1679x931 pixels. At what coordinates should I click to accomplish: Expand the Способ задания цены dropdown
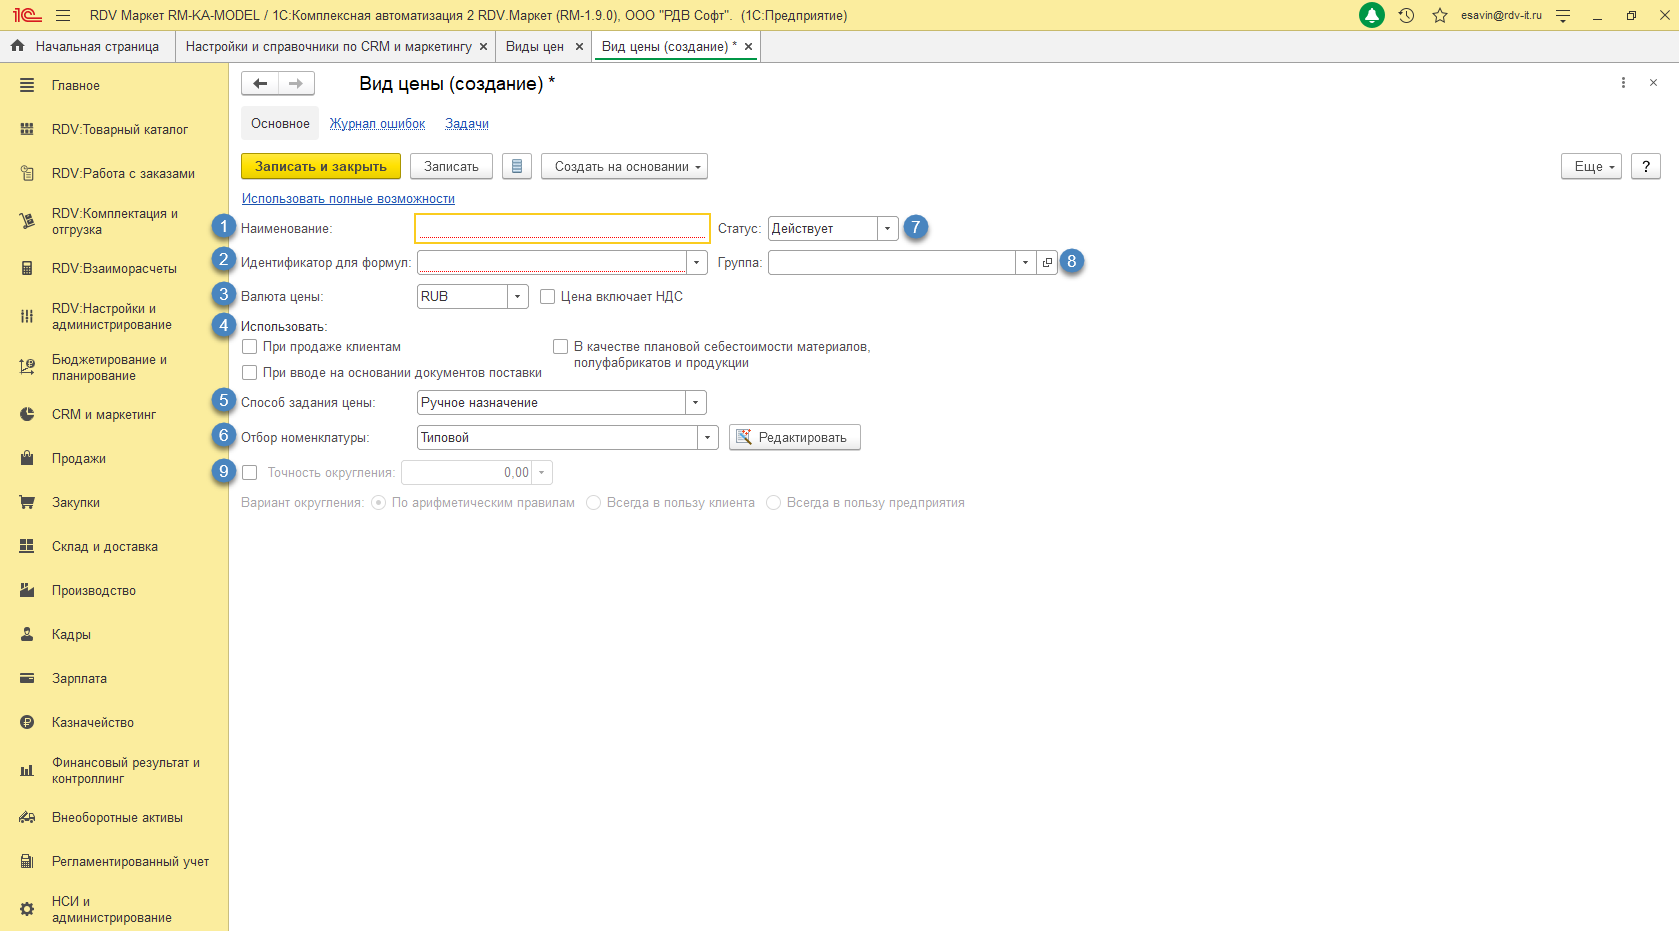pyautogui.click(x=695, y=403)
